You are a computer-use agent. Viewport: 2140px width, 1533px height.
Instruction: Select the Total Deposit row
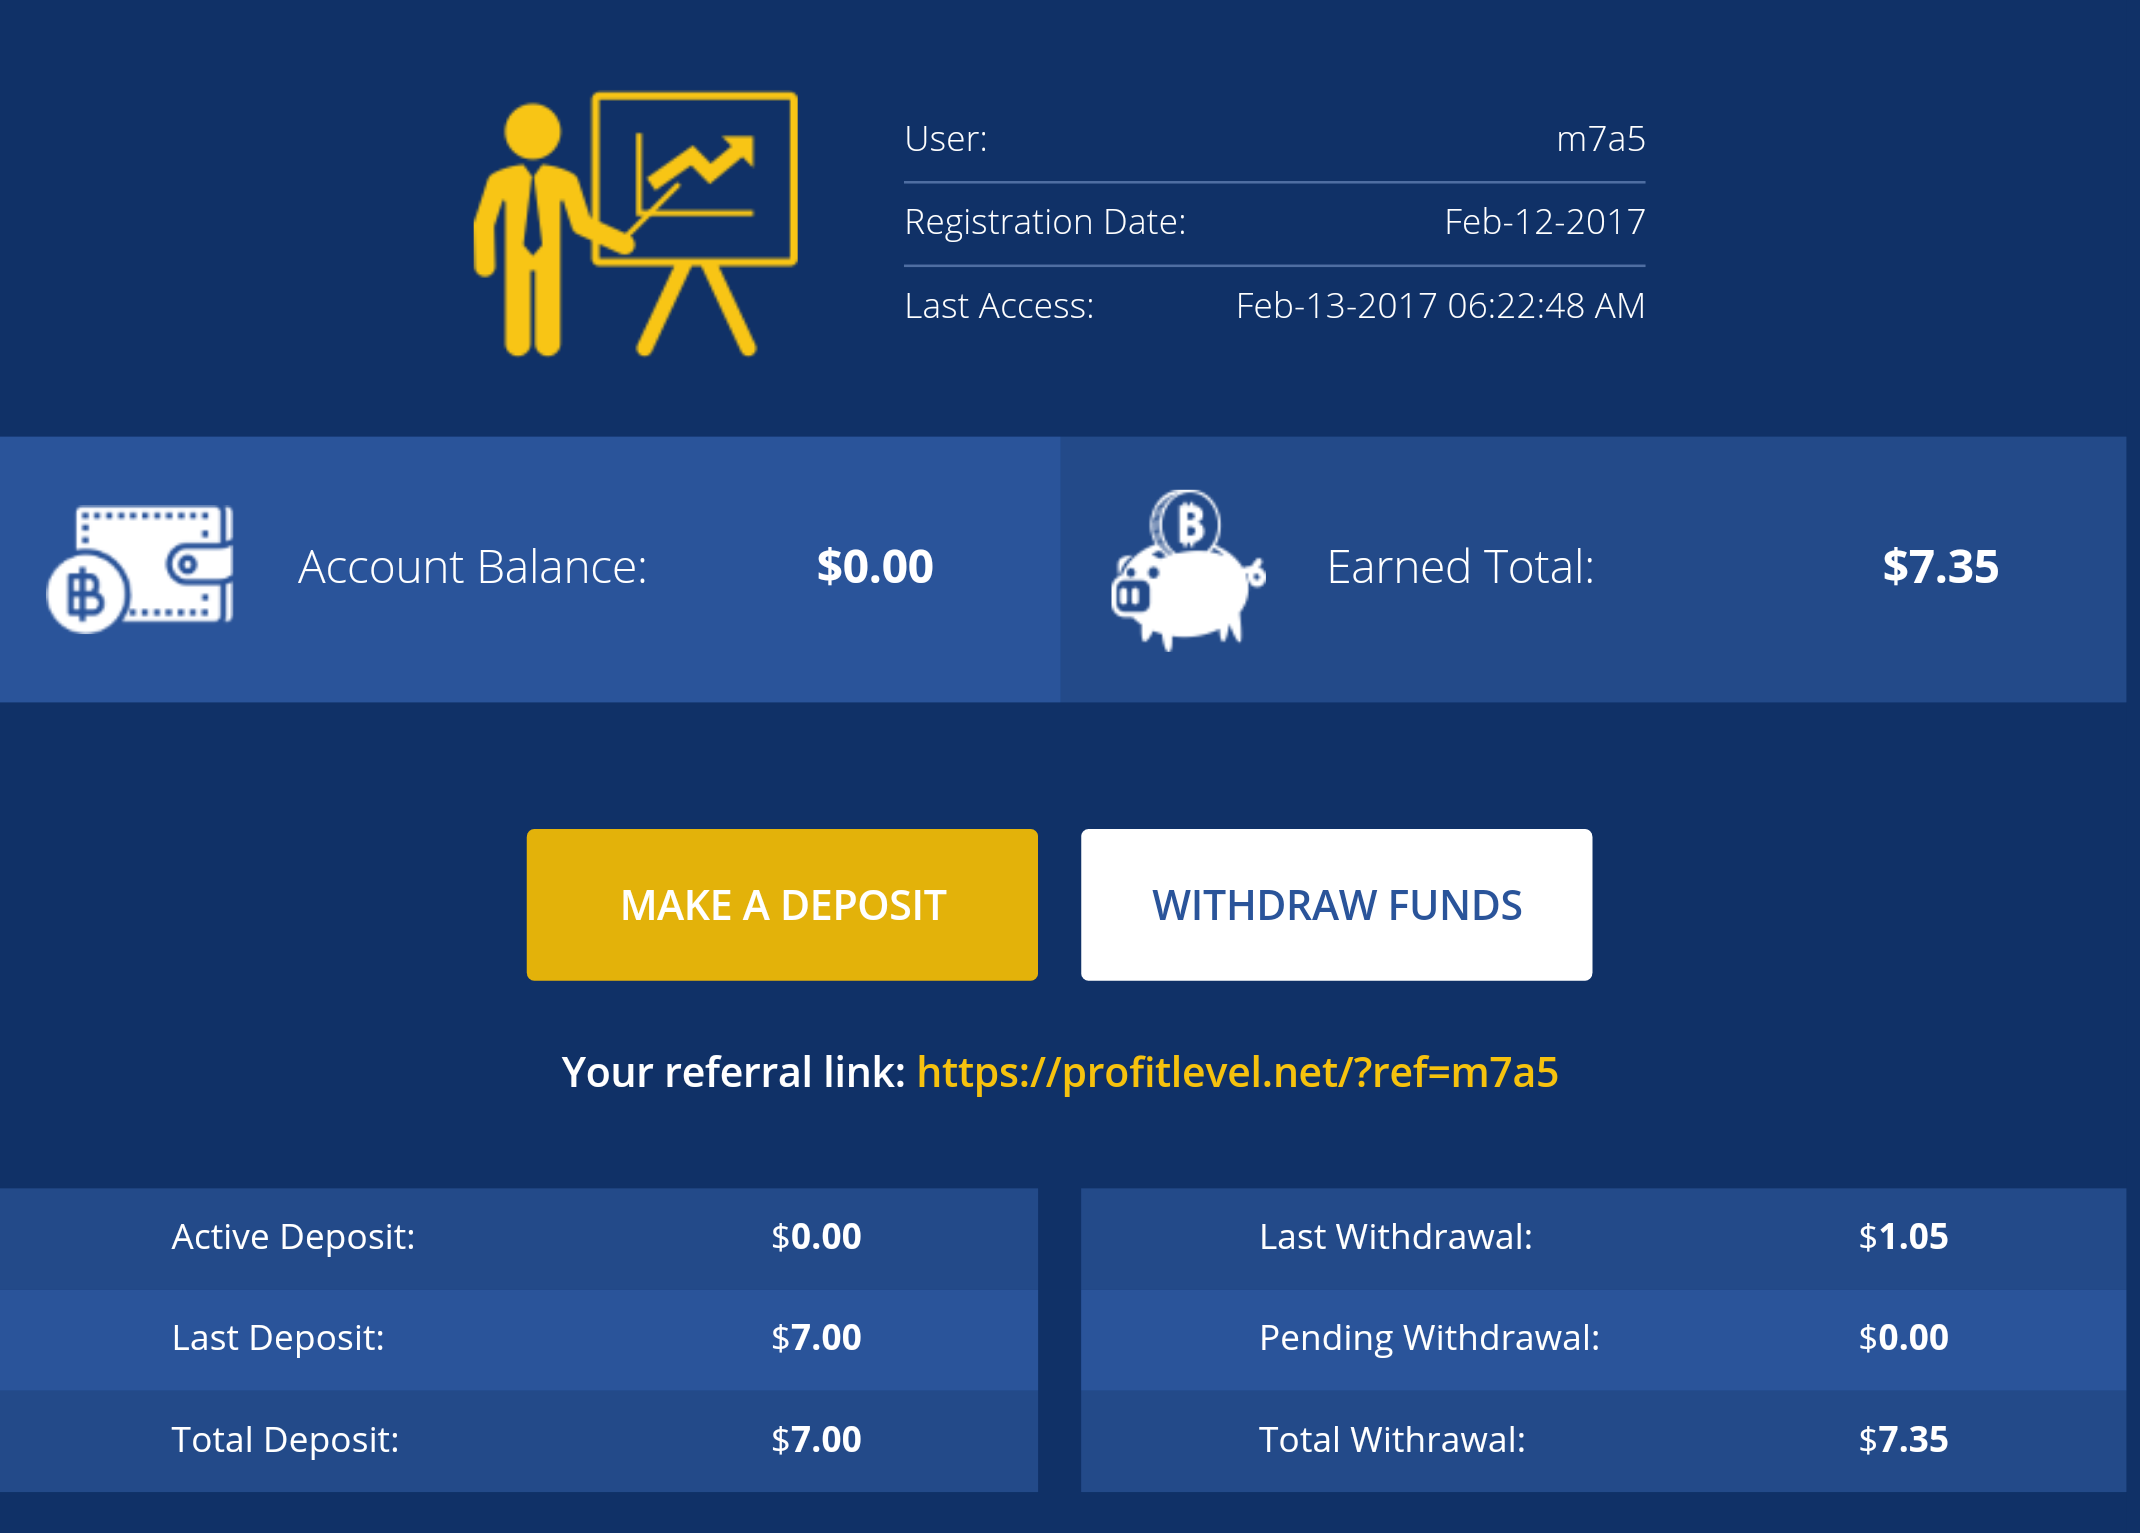(517, 1440)
